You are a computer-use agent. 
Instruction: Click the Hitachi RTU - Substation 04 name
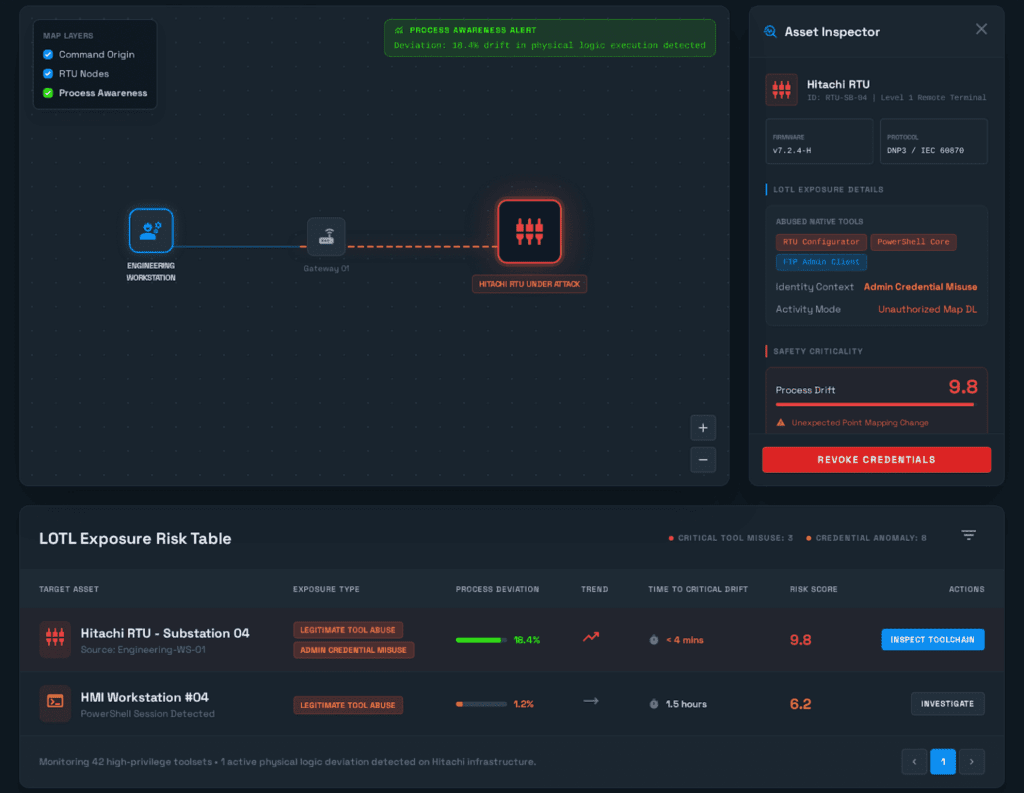[165, 633]
